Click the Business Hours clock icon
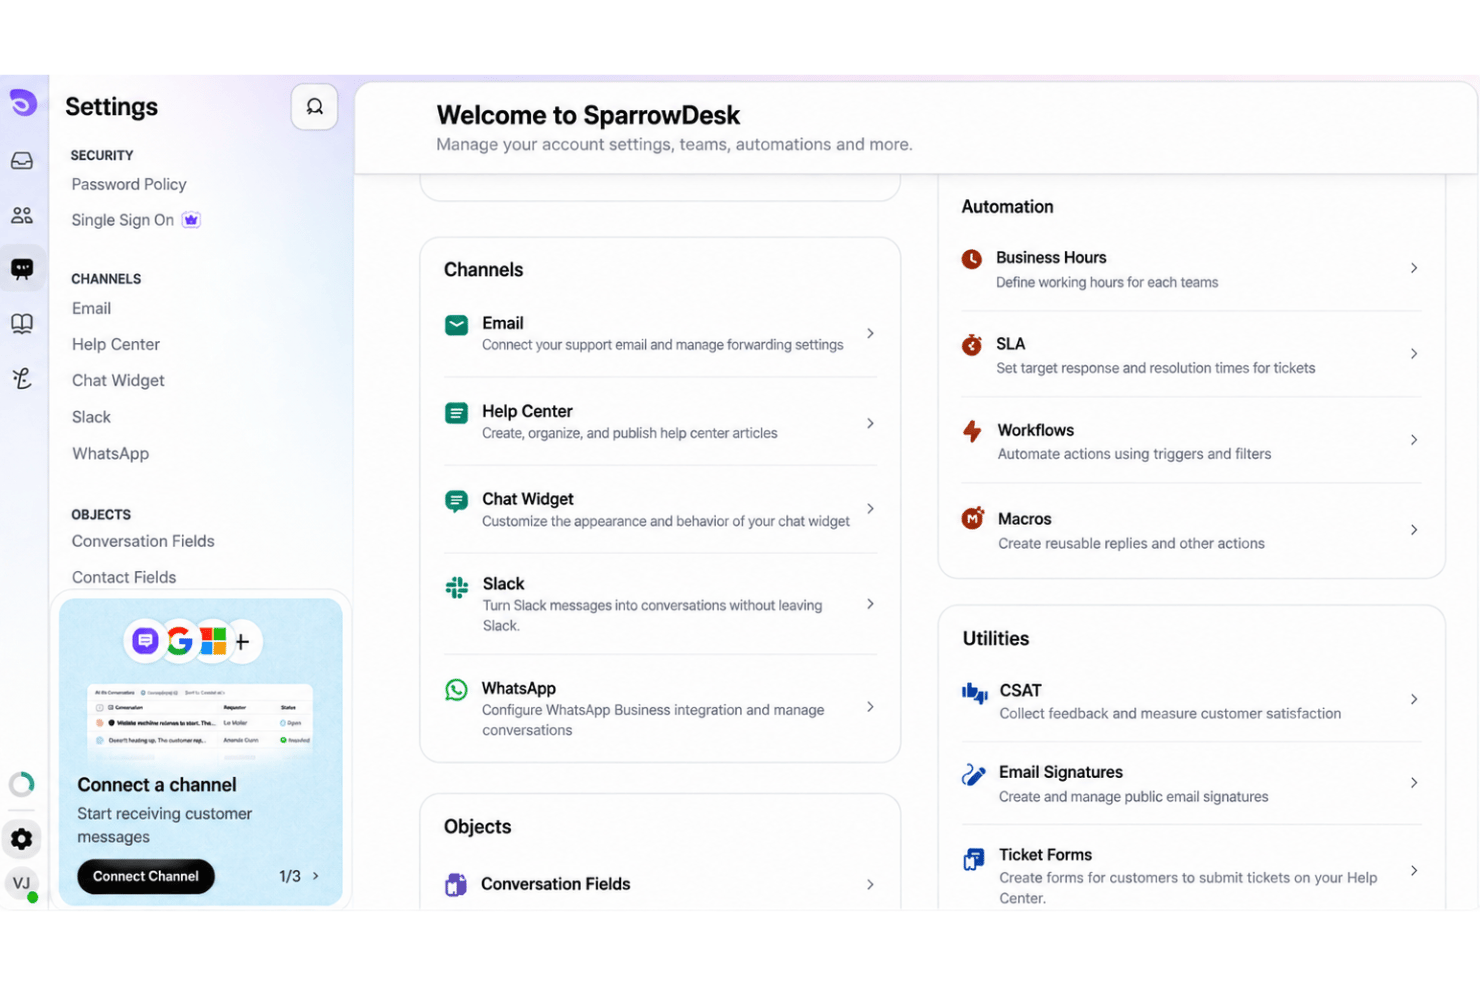 (x=972, y=259)
